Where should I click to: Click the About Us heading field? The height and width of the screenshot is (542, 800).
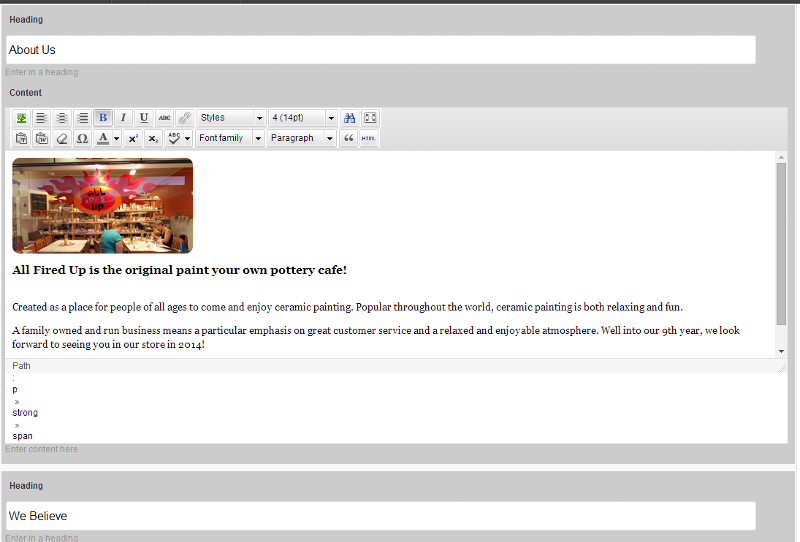pyautogui.click(x=381, y=50)
